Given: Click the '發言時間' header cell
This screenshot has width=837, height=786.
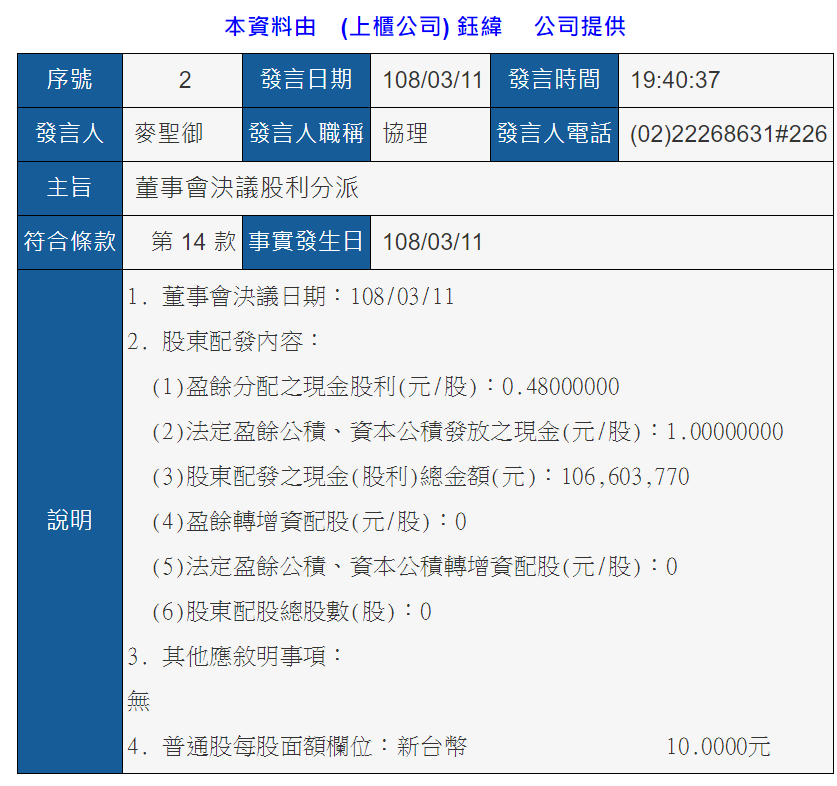Looking at the screenshot, I should pos(554,80).
